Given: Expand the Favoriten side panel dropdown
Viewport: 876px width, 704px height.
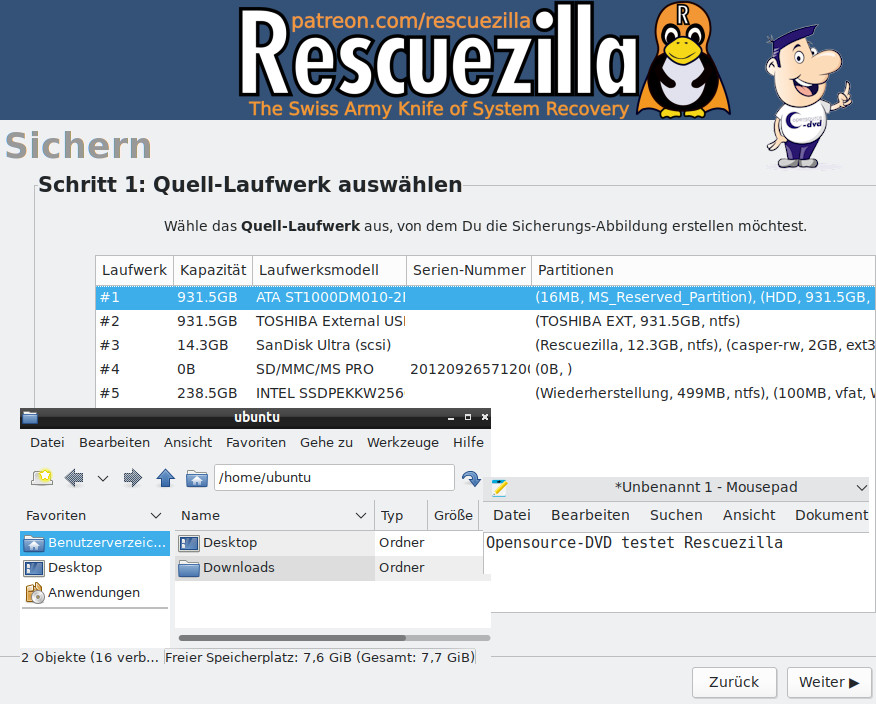Looking at the screenshot, I should [x=155, y=516].
